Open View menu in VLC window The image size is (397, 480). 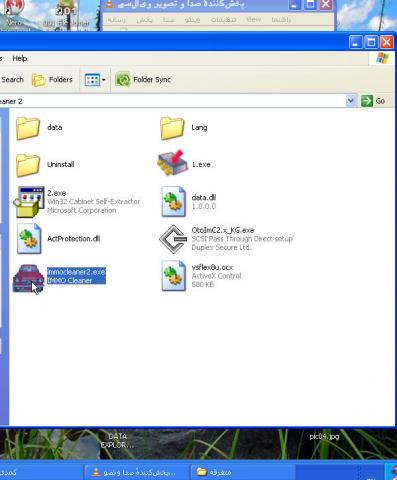[x=253, y=20]
